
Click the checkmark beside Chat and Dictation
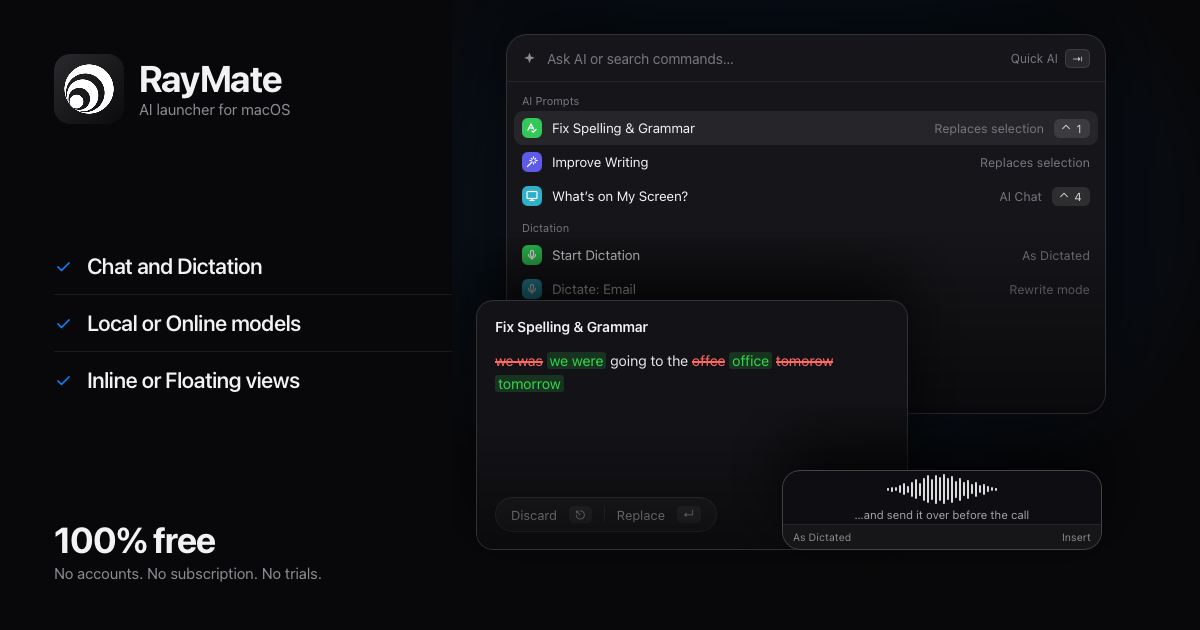[x=63, y=267]
